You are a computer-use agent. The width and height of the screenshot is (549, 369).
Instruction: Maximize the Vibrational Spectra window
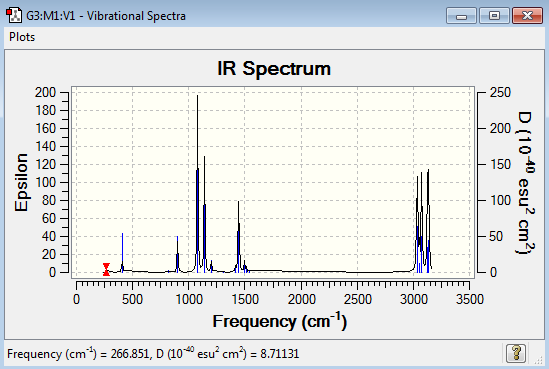[x=494, y=16]
